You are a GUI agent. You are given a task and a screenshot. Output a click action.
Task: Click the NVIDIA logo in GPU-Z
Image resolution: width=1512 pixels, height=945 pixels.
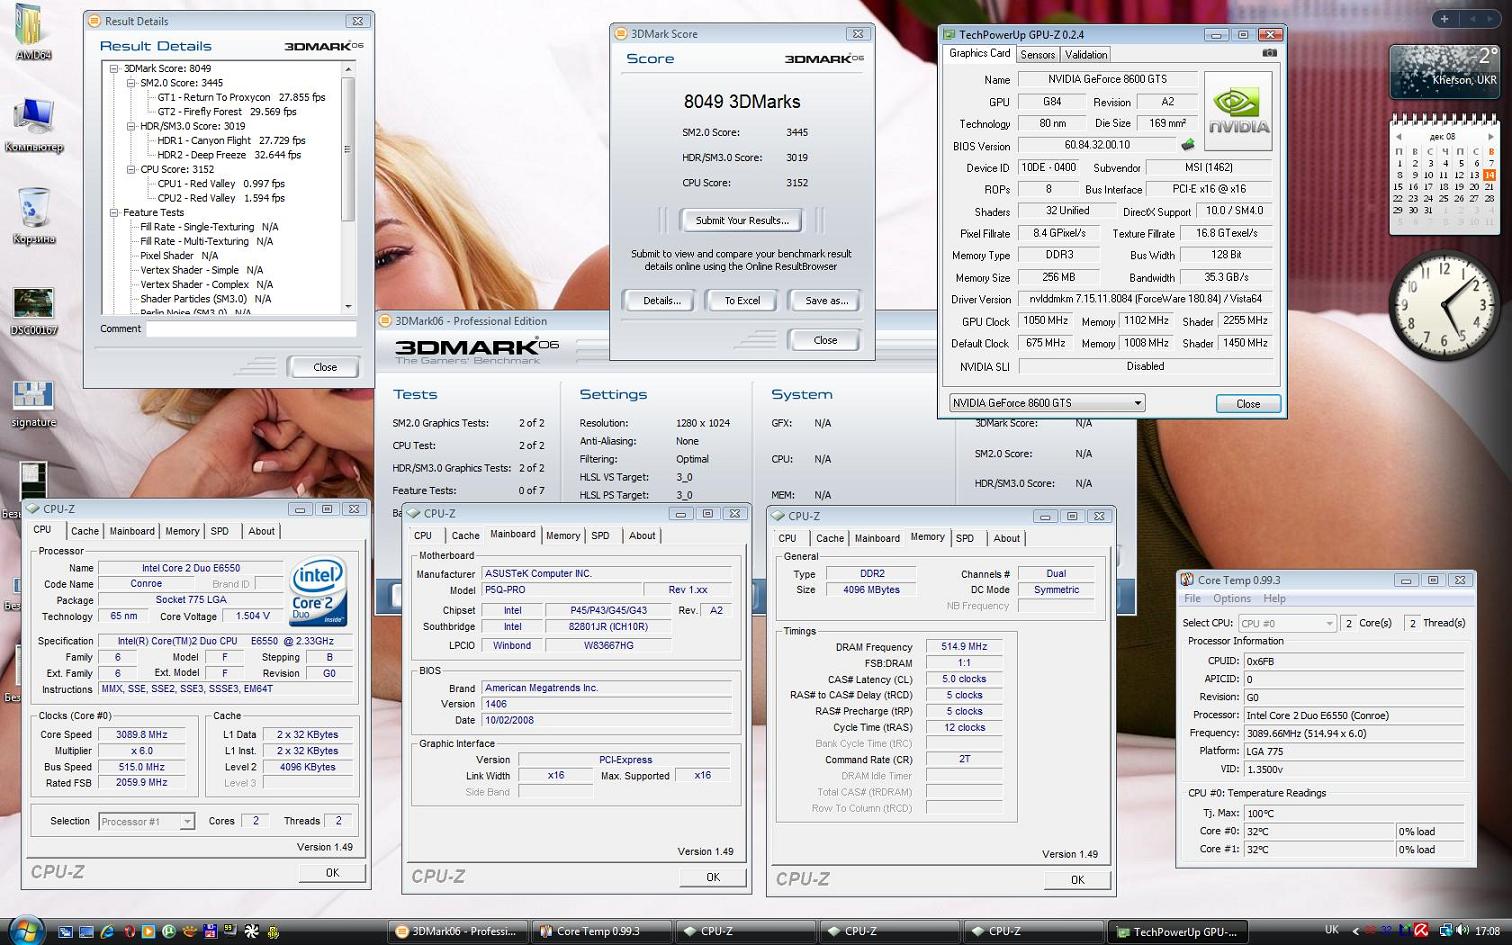(1238, 110)
